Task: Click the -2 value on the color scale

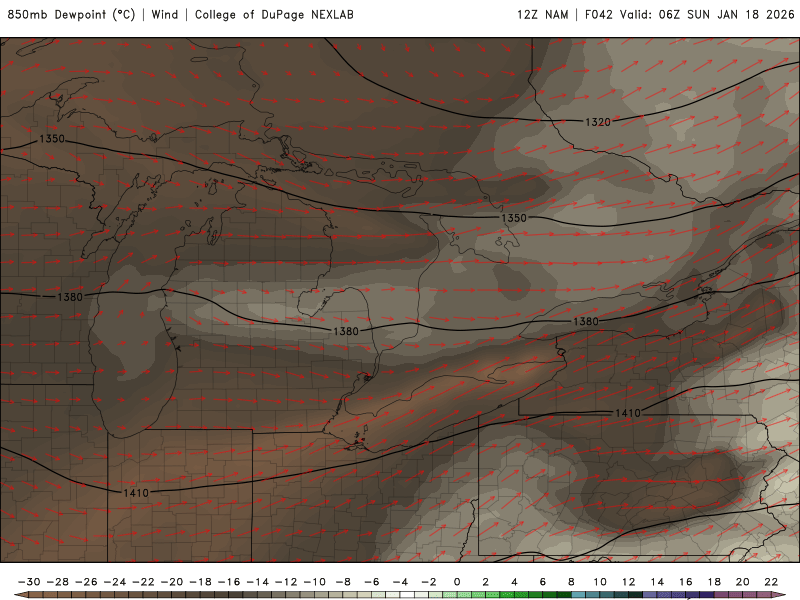Action: click(429, 582)
